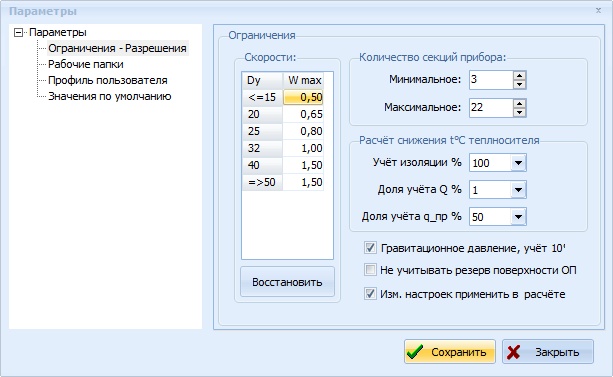Select Ограничения - Разрешения tree item
The image size is (613, 377).
click(117, 48)
